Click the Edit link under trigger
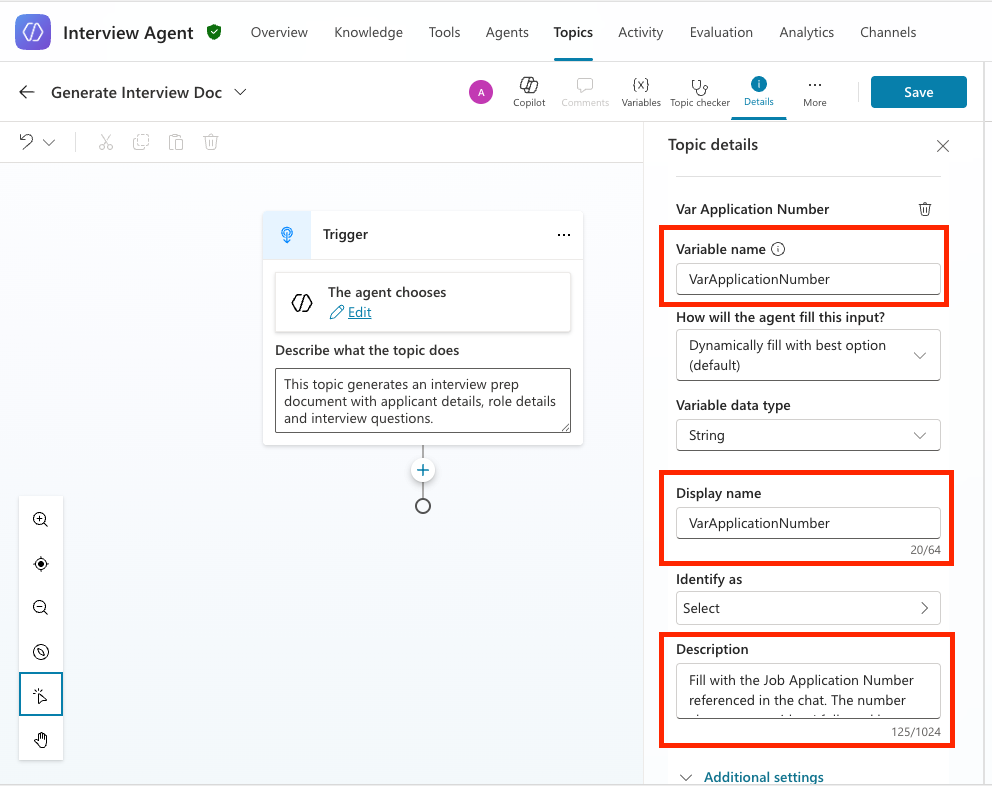 tap(359, 312)
